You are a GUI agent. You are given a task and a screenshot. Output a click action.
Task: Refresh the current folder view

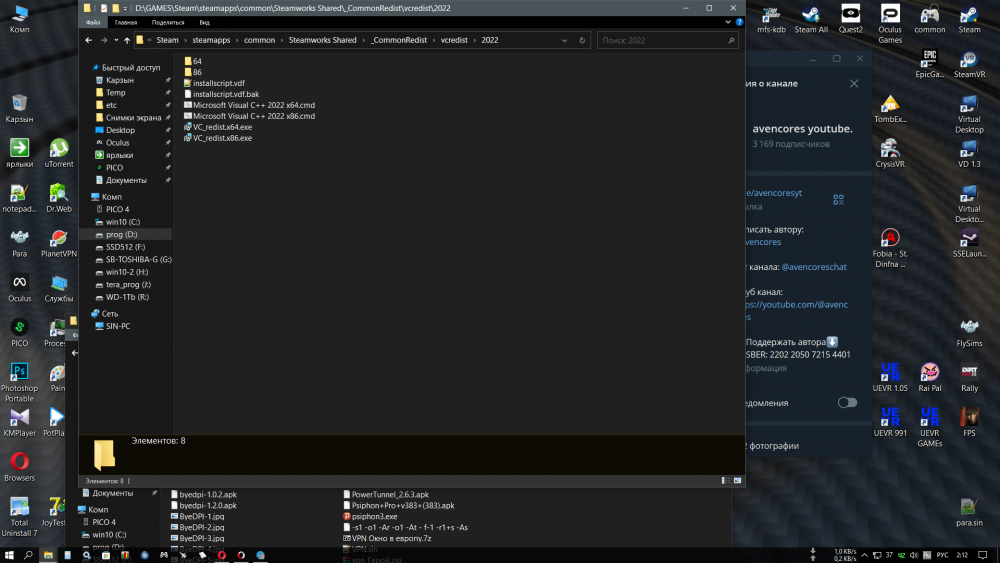(x=584, y=40)
